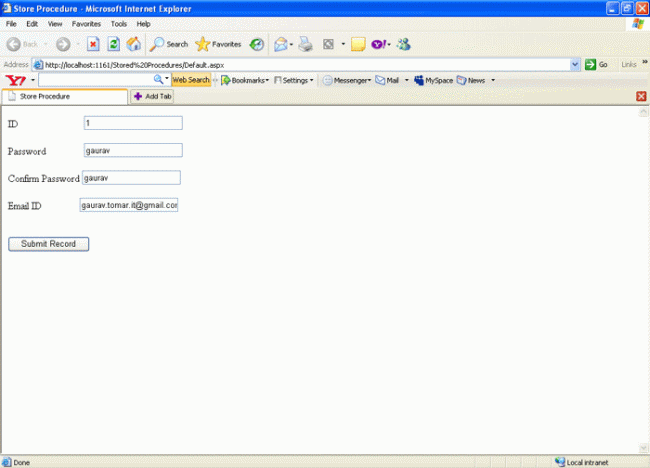The image size is (650, 468).
Task: Open the yellow notes icon
Action: click(358, 44)
